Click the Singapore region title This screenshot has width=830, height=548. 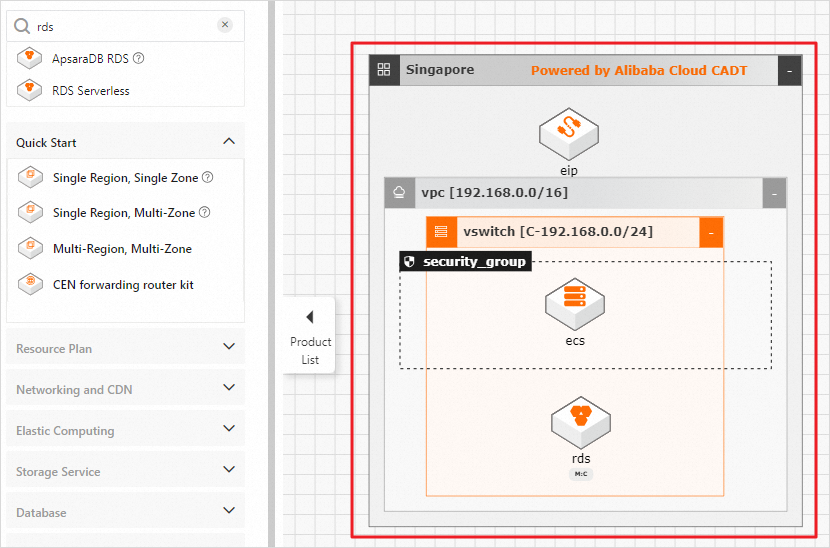click(440, 69)
